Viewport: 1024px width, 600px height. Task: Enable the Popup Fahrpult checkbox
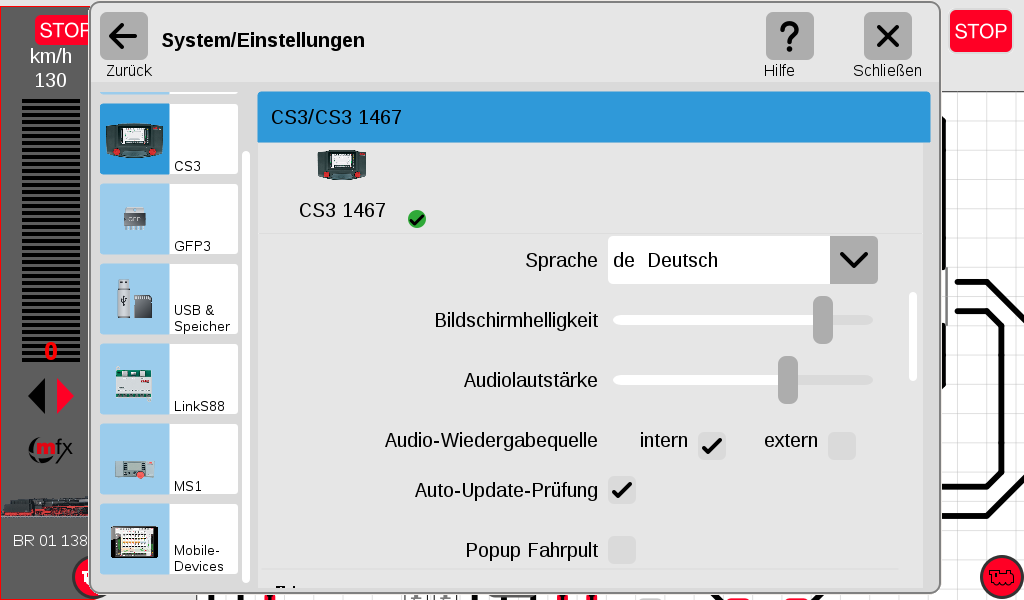[x=622, y=550]
